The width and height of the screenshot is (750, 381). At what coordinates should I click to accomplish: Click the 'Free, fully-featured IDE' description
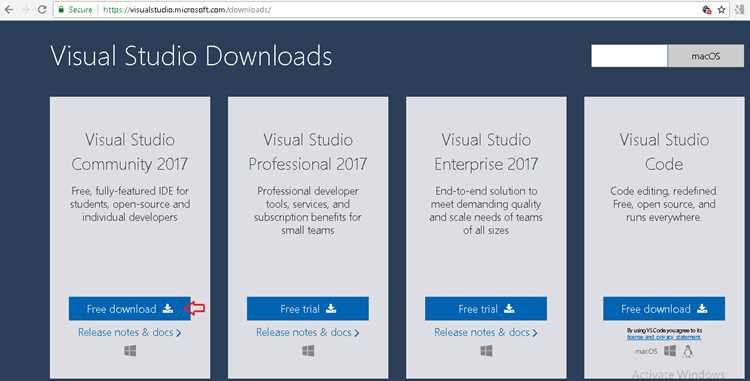(x=130, y=204)
